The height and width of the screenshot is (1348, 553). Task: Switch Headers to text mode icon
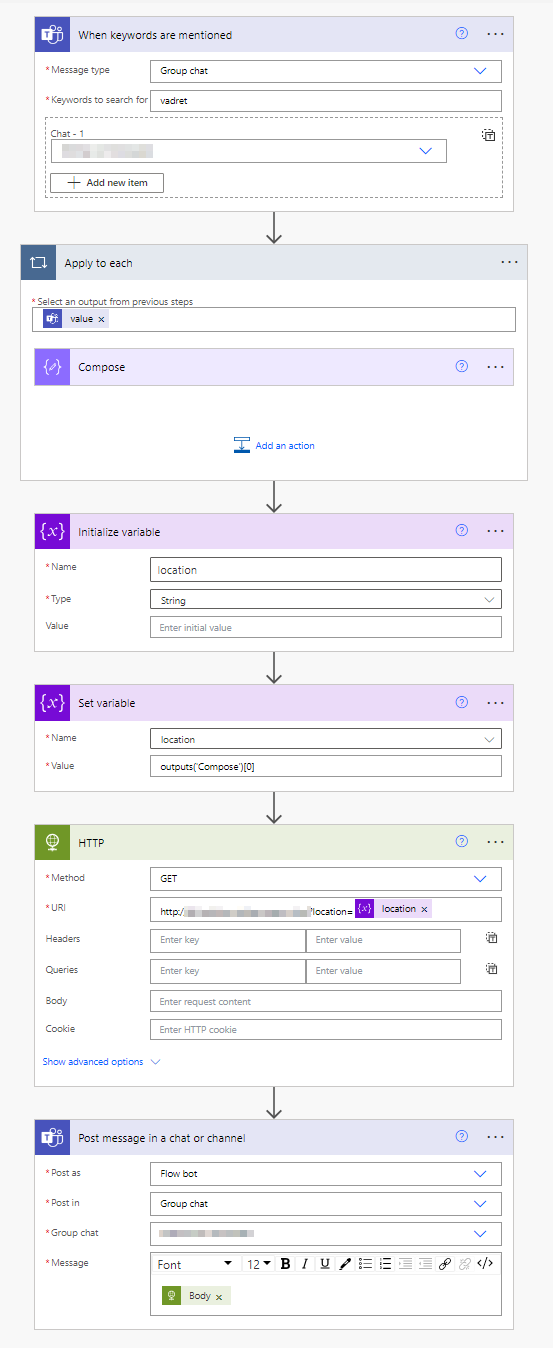(x=491, y=939)
